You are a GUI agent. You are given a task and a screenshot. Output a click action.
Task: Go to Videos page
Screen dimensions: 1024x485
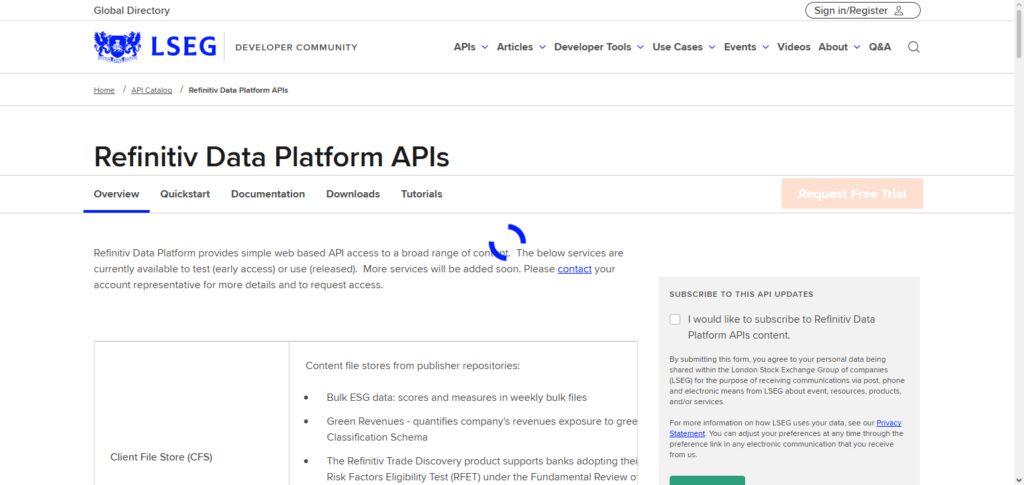tap(793, 47)
